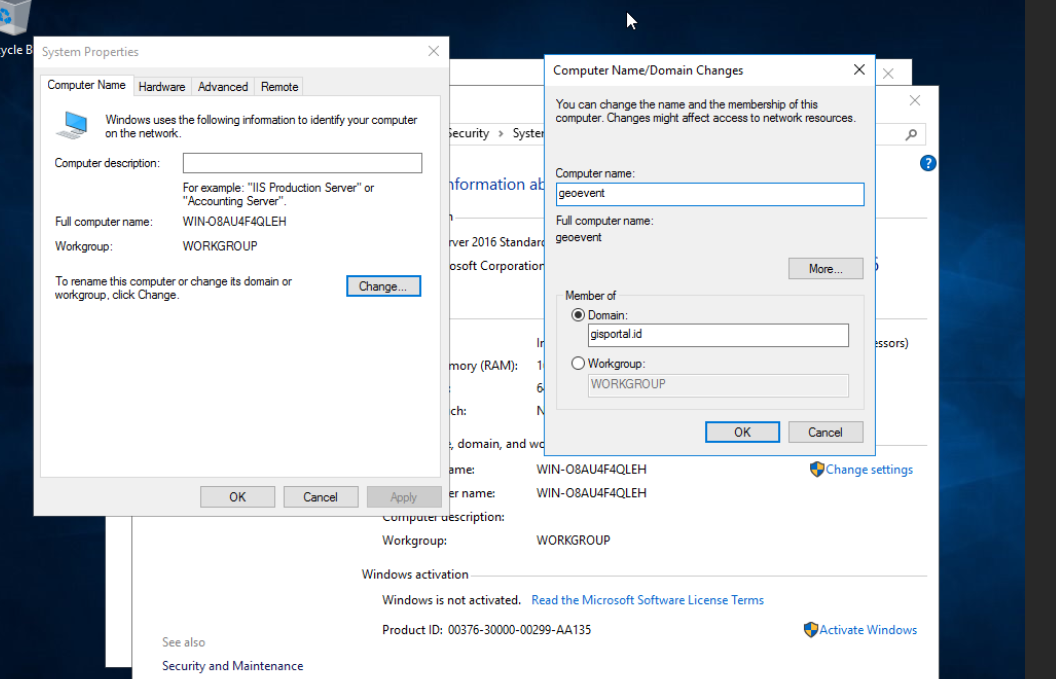Image resolution: width=1056 pixels, height=679 pixels.
Task: Select the Workgroup radio button
Action: pos(577,363)
